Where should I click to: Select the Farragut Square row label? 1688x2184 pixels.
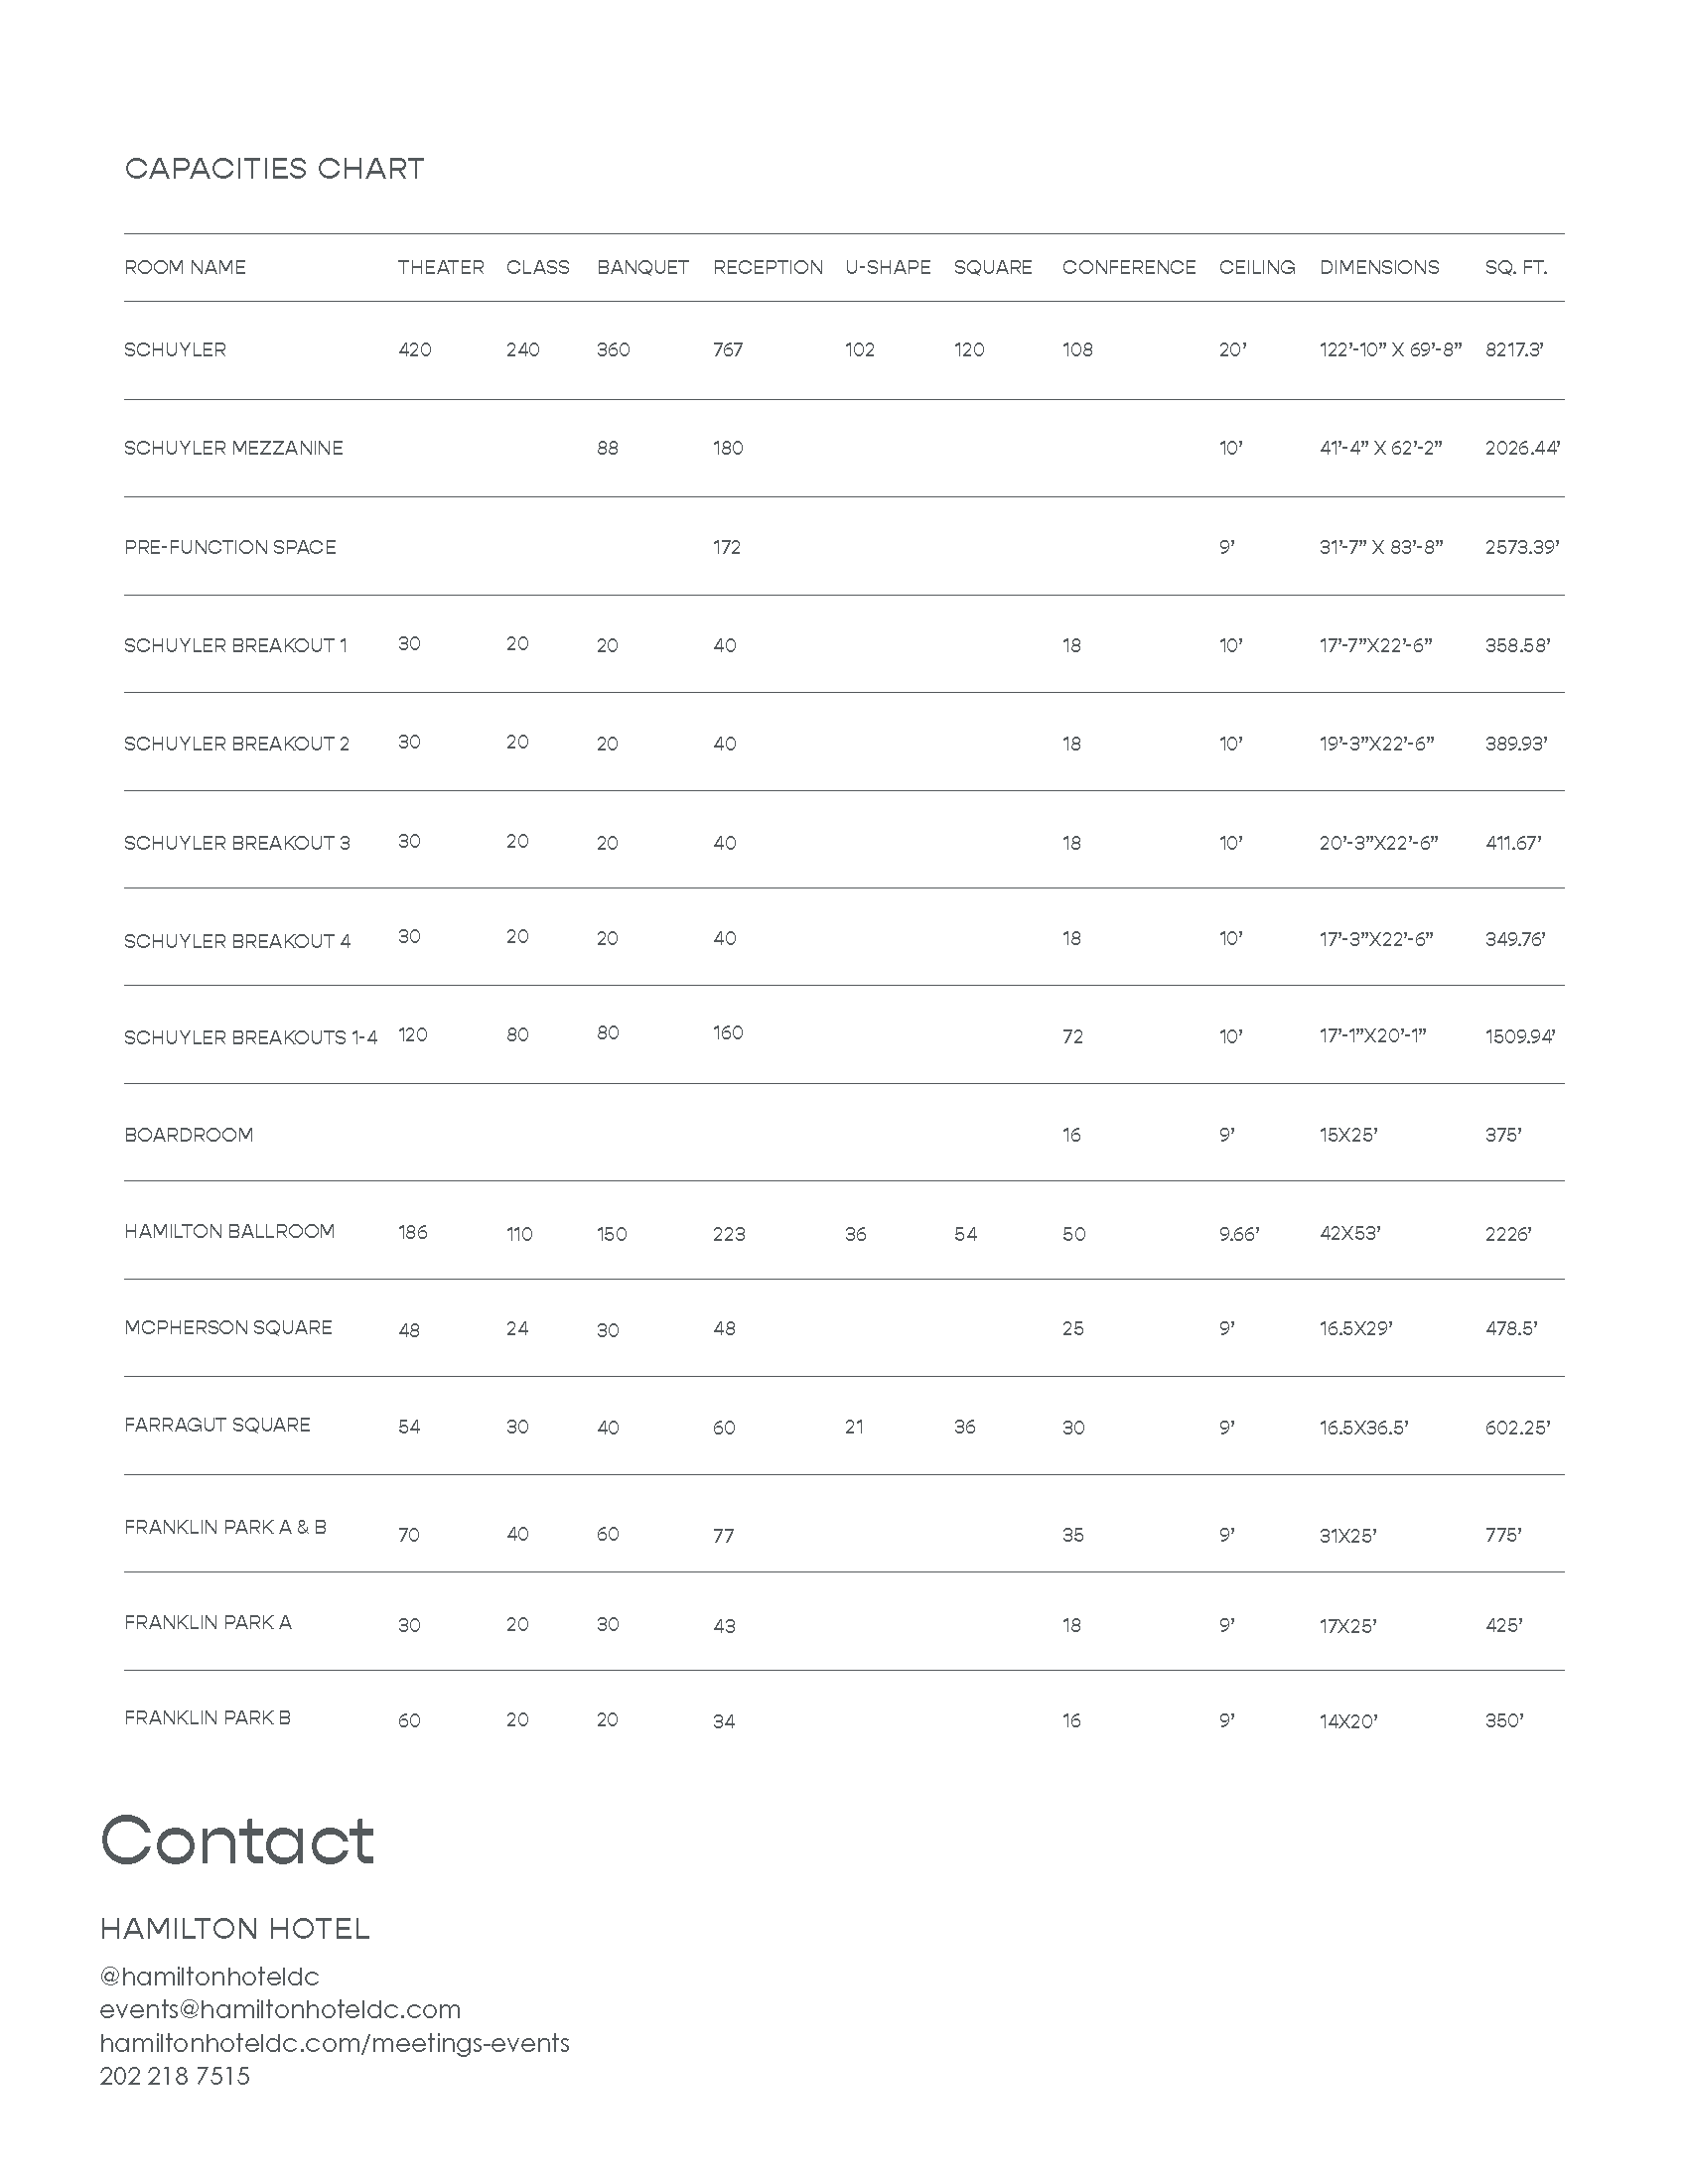click(x=217, y=1424)
